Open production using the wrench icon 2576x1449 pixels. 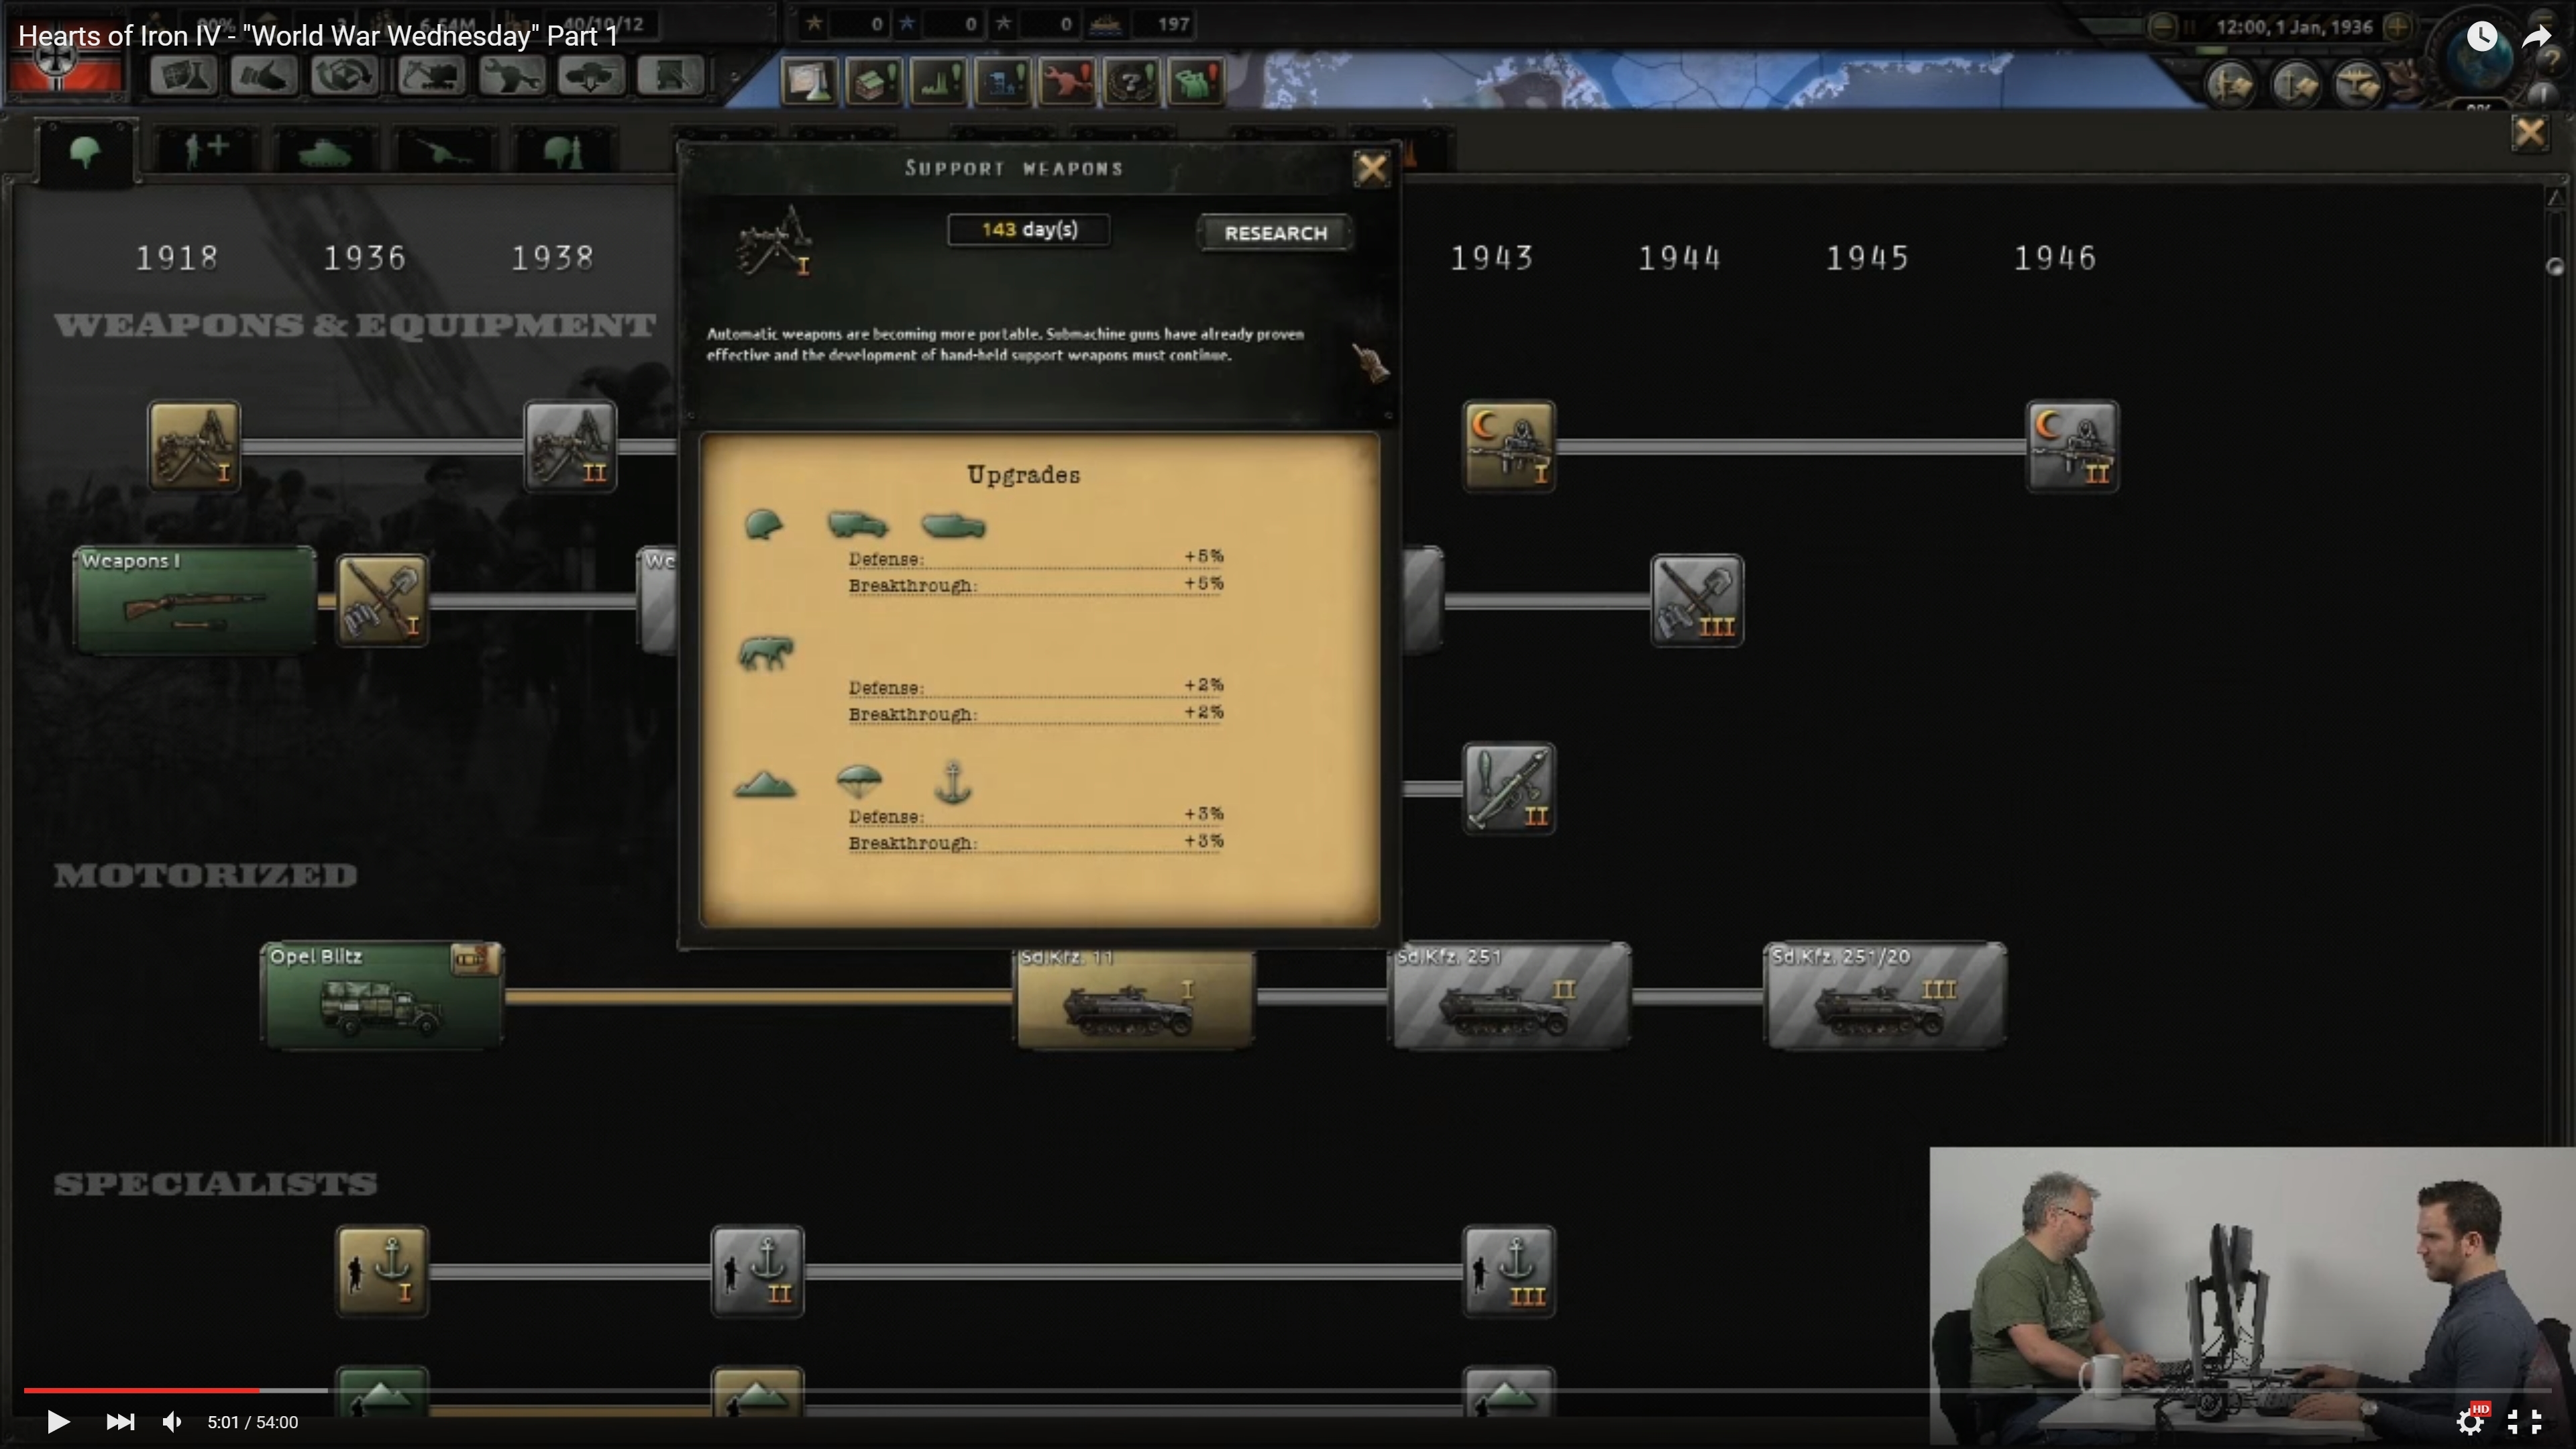(x=512, y=76)
